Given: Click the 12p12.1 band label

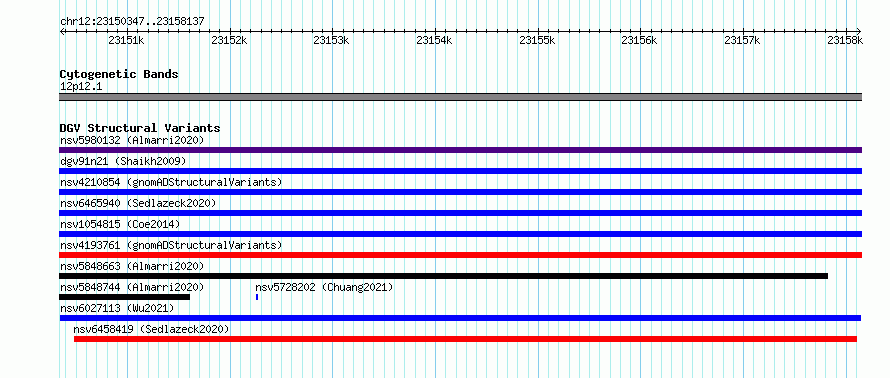Looking at the screenshot, I should [x=81, y=87].
